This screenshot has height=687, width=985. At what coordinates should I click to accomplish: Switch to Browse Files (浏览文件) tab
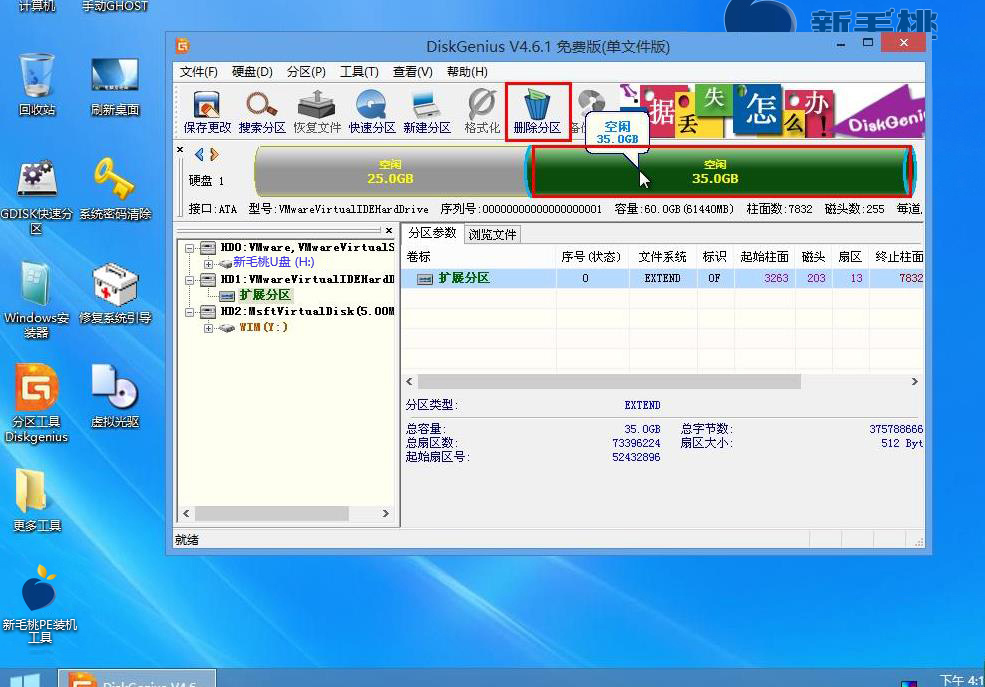coord(492,234)
